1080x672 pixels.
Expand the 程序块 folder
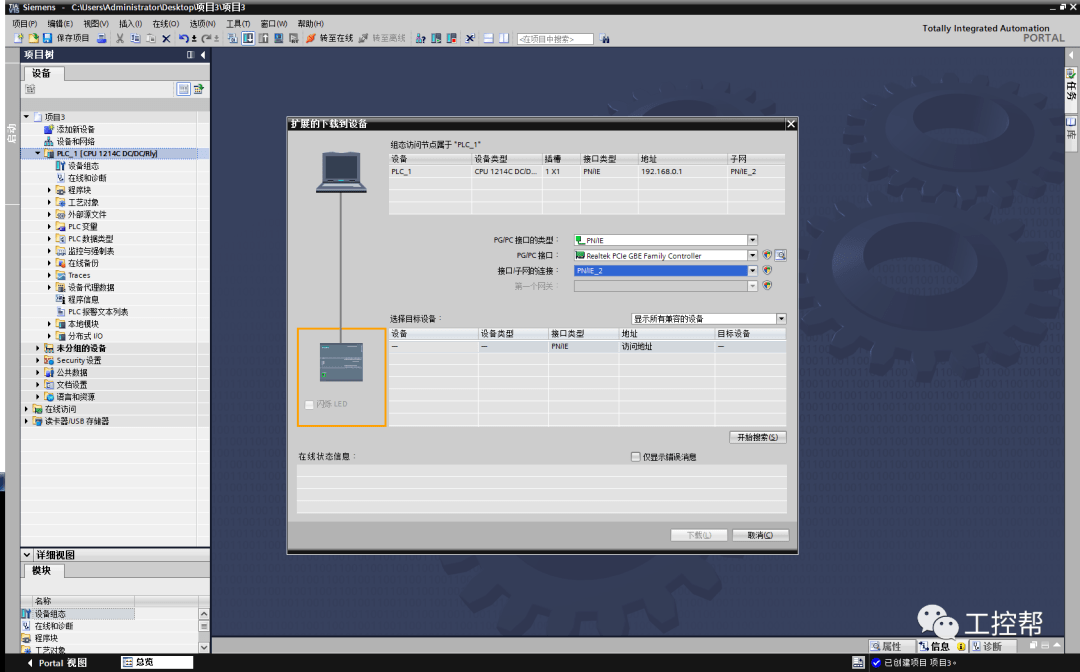point(49,190)
